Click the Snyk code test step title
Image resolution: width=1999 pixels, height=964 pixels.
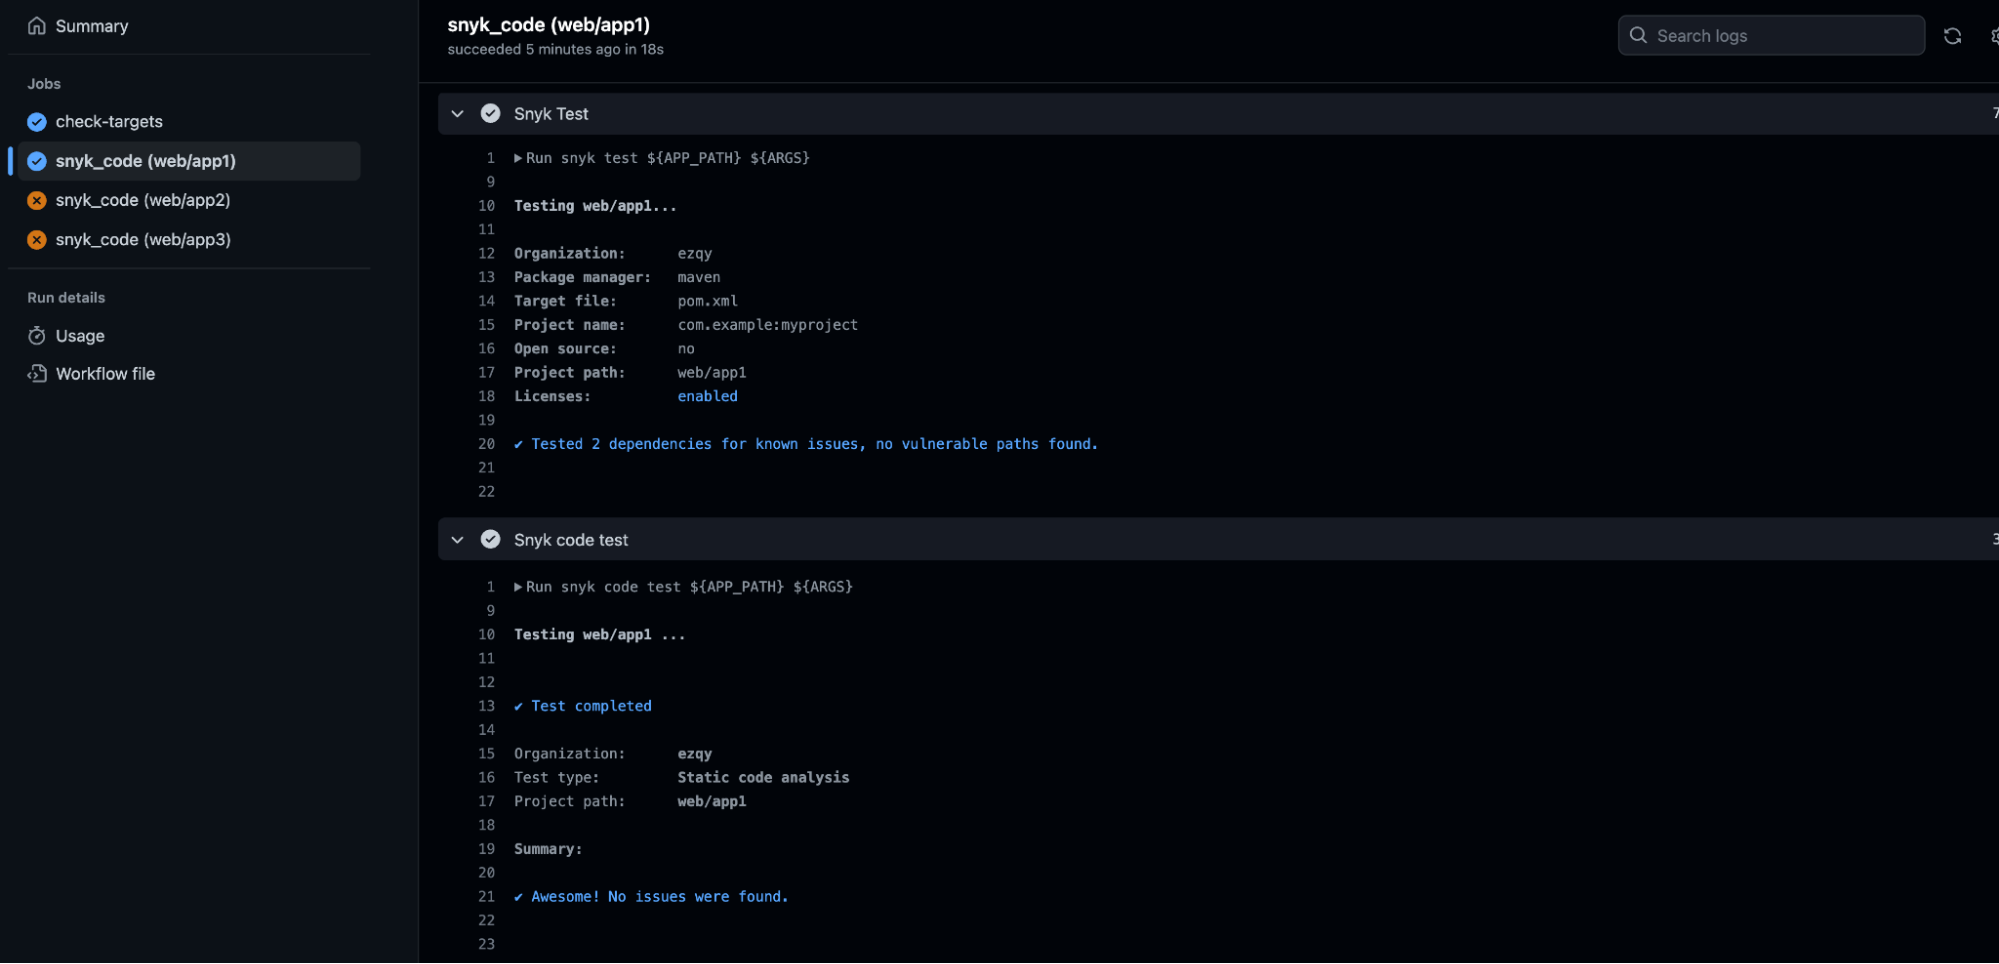(571, 540)
